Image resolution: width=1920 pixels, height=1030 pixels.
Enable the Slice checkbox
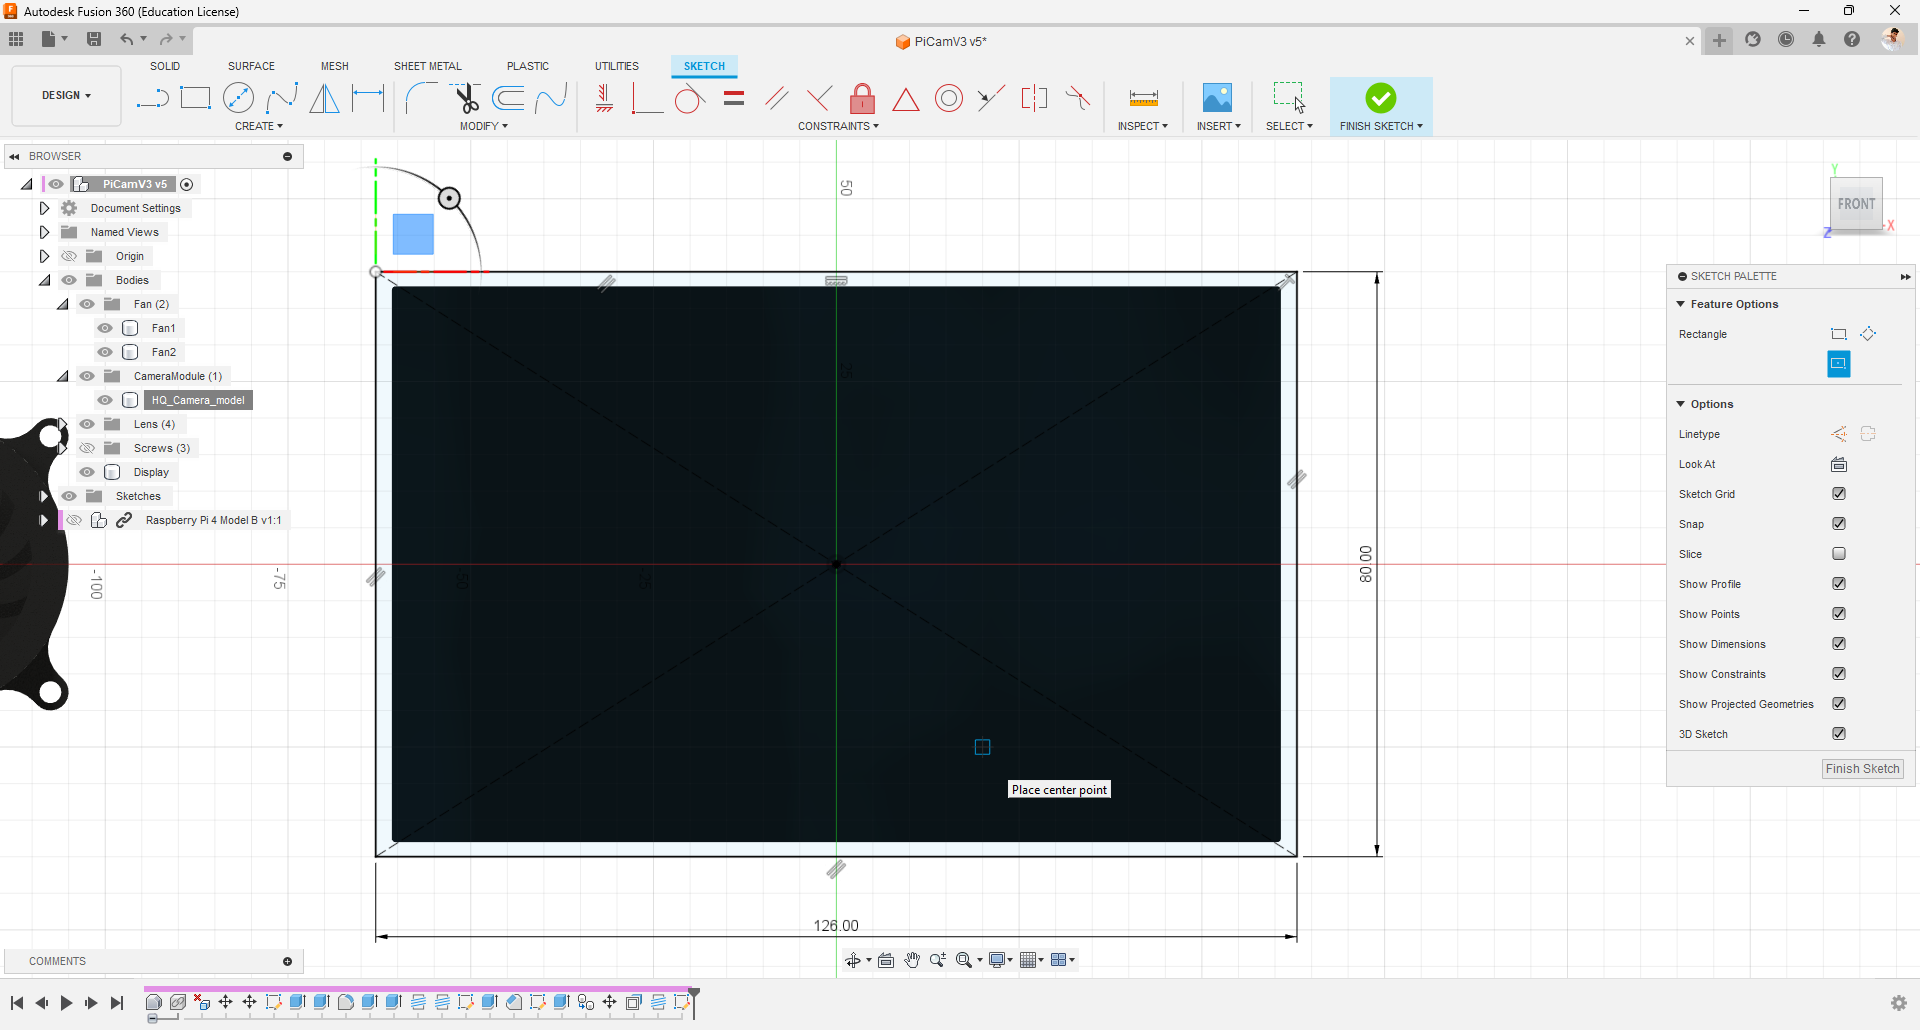point(1839,554)
